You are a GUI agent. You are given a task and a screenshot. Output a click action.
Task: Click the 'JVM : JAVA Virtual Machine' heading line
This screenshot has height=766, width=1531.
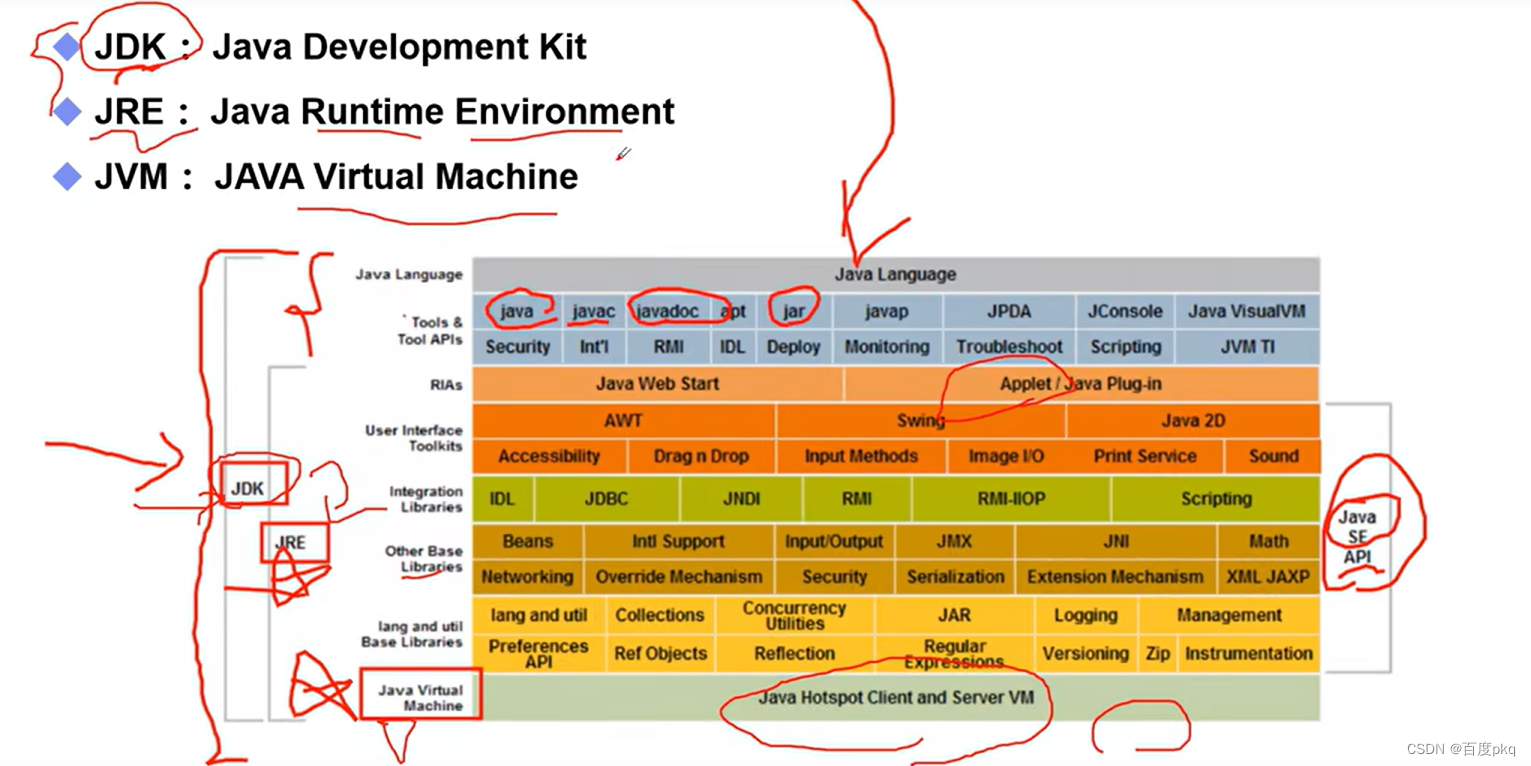336,177
